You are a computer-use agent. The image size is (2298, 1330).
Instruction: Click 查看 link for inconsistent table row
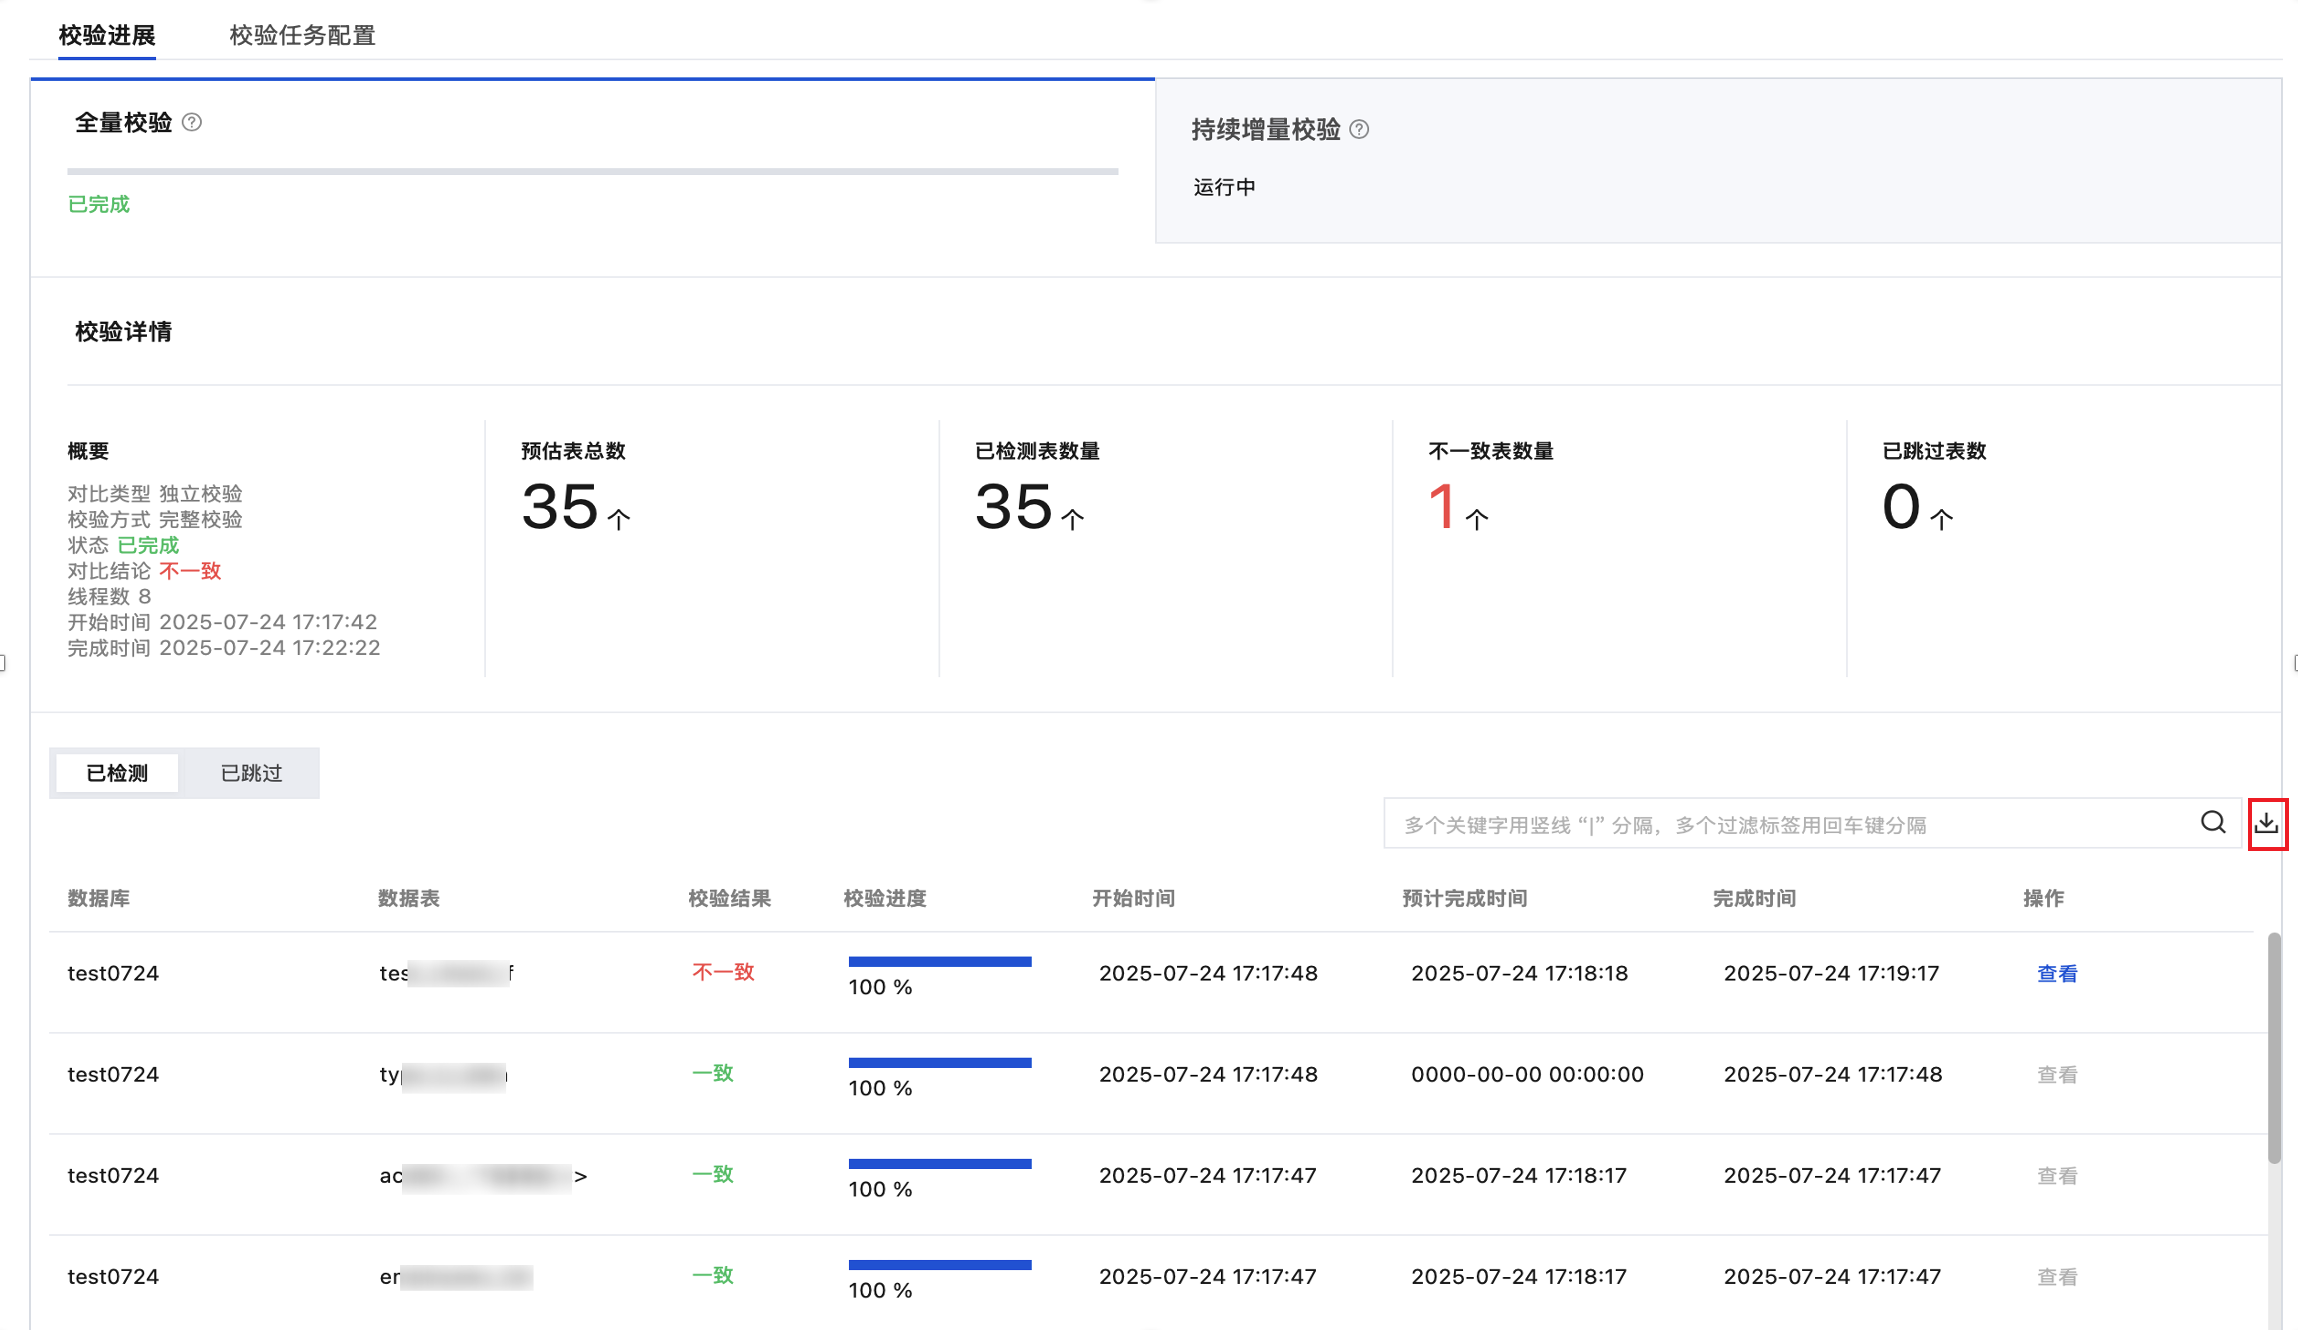[x=2057, y=973]
